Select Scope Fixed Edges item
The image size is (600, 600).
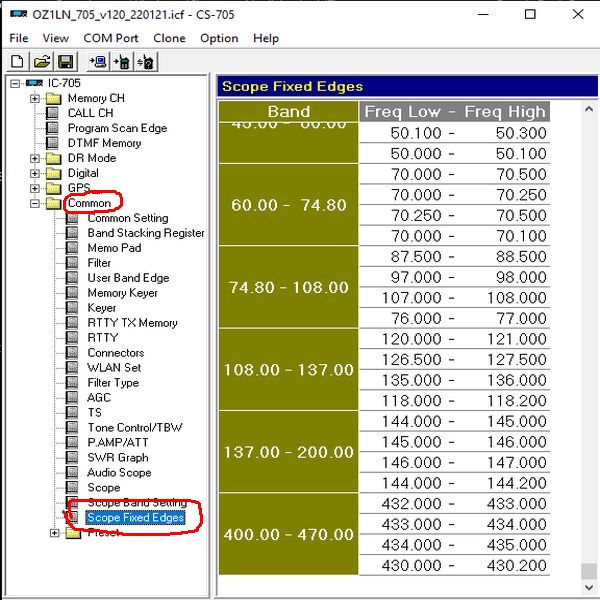click(135, 517)
